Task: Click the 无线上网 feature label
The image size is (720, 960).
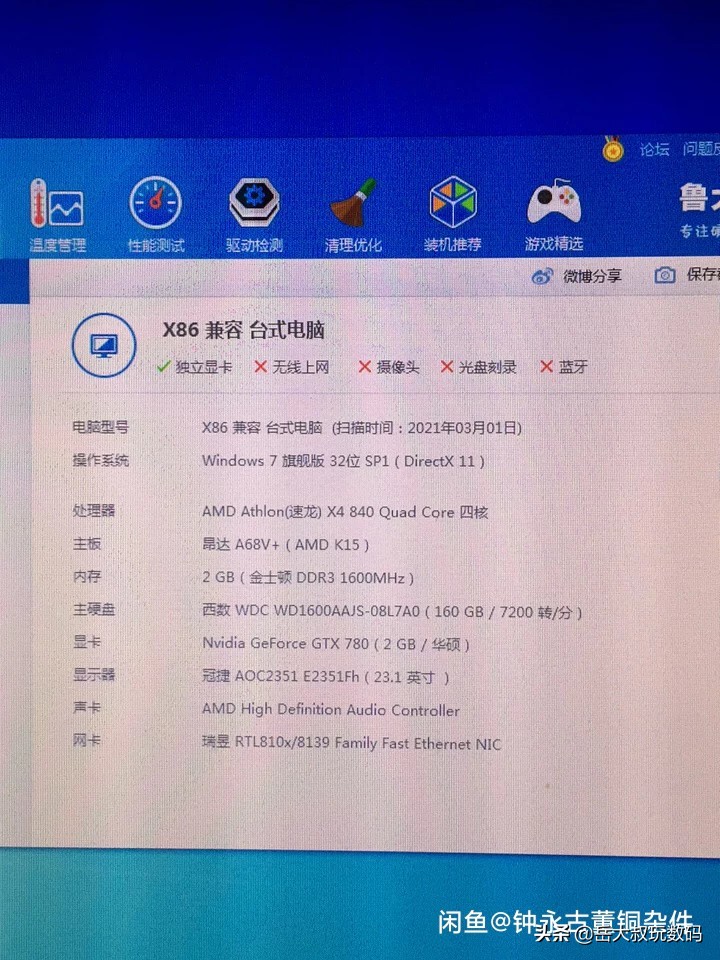Action: [301, 367]
